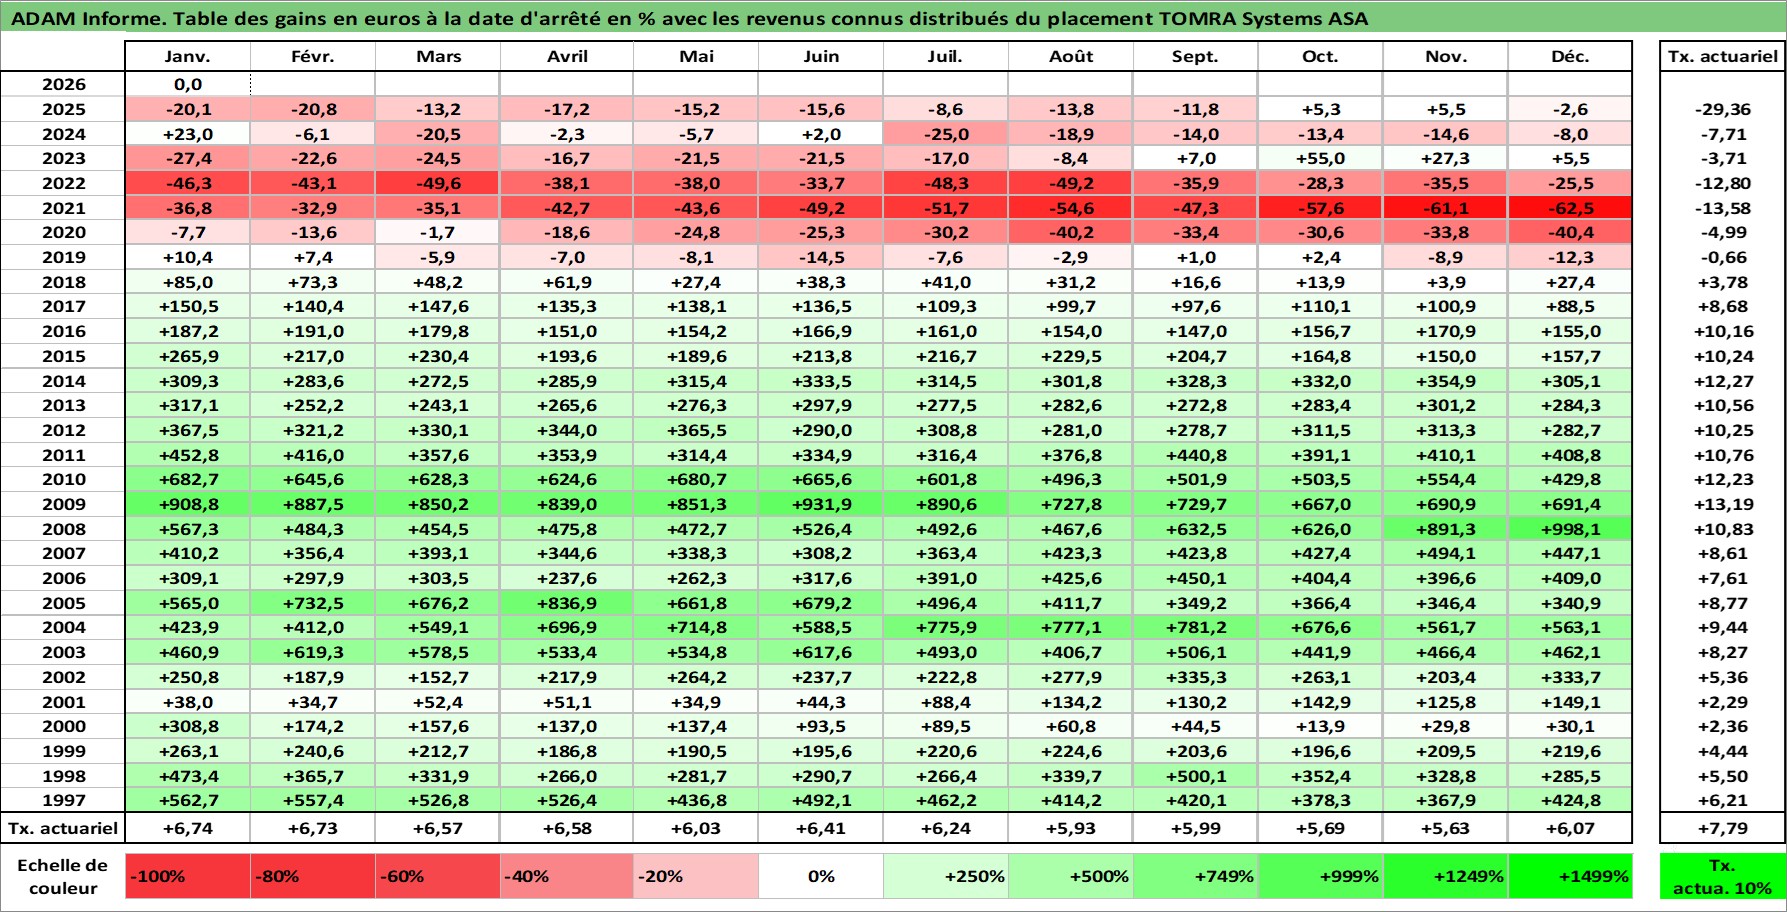Select the +500% legend swatch
This screenshot has width=1787, height=912.
click(x=1071, y=876)
